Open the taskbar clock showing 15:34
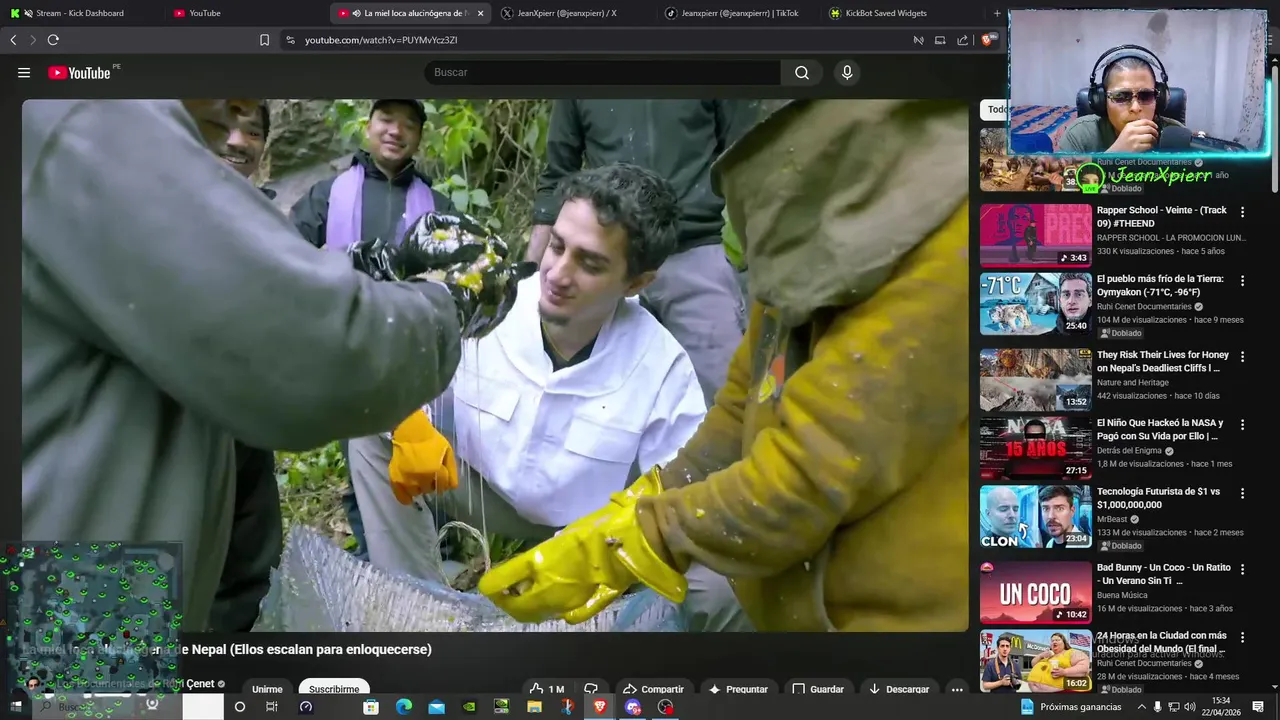 point(1220,707)
